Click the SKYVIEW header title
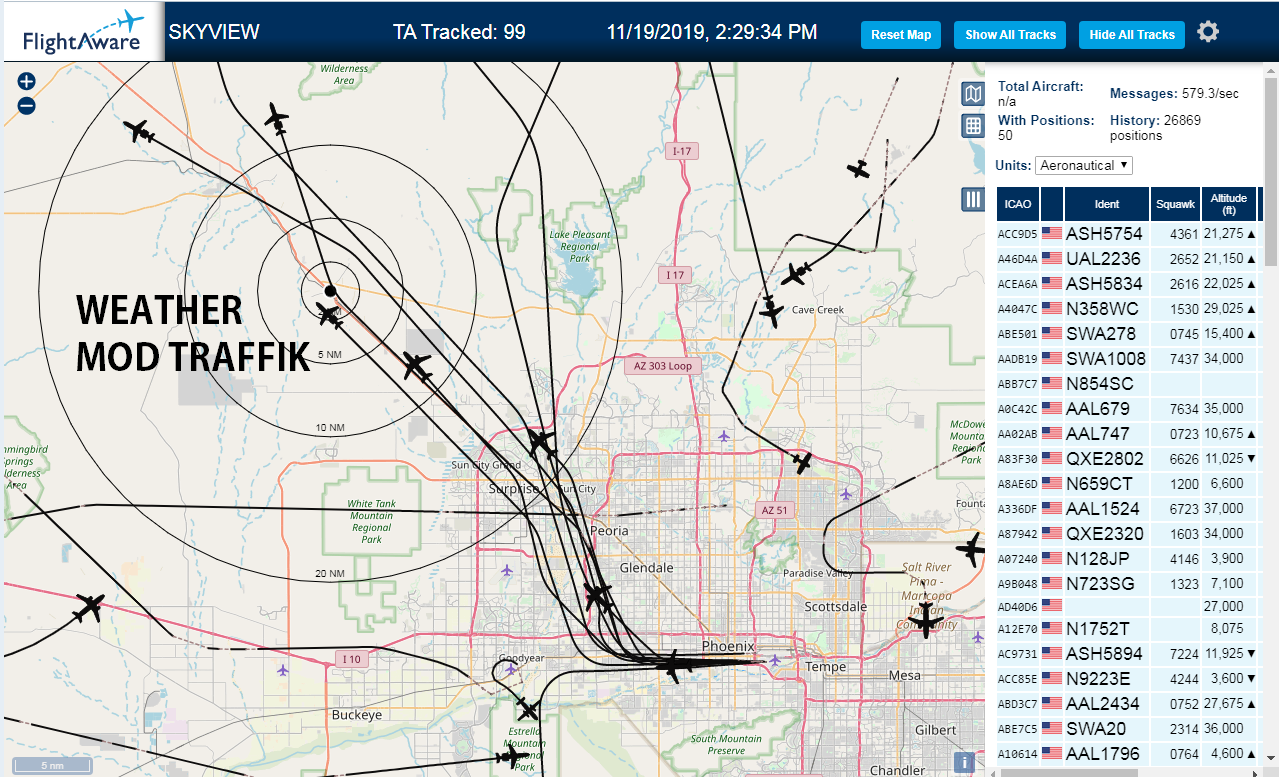 pos(214,32)
